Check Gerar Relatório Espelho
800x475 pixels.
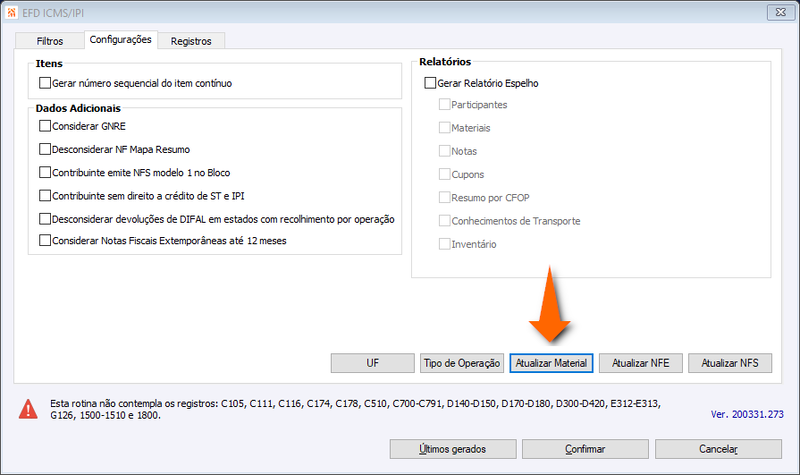click(430, 83)
